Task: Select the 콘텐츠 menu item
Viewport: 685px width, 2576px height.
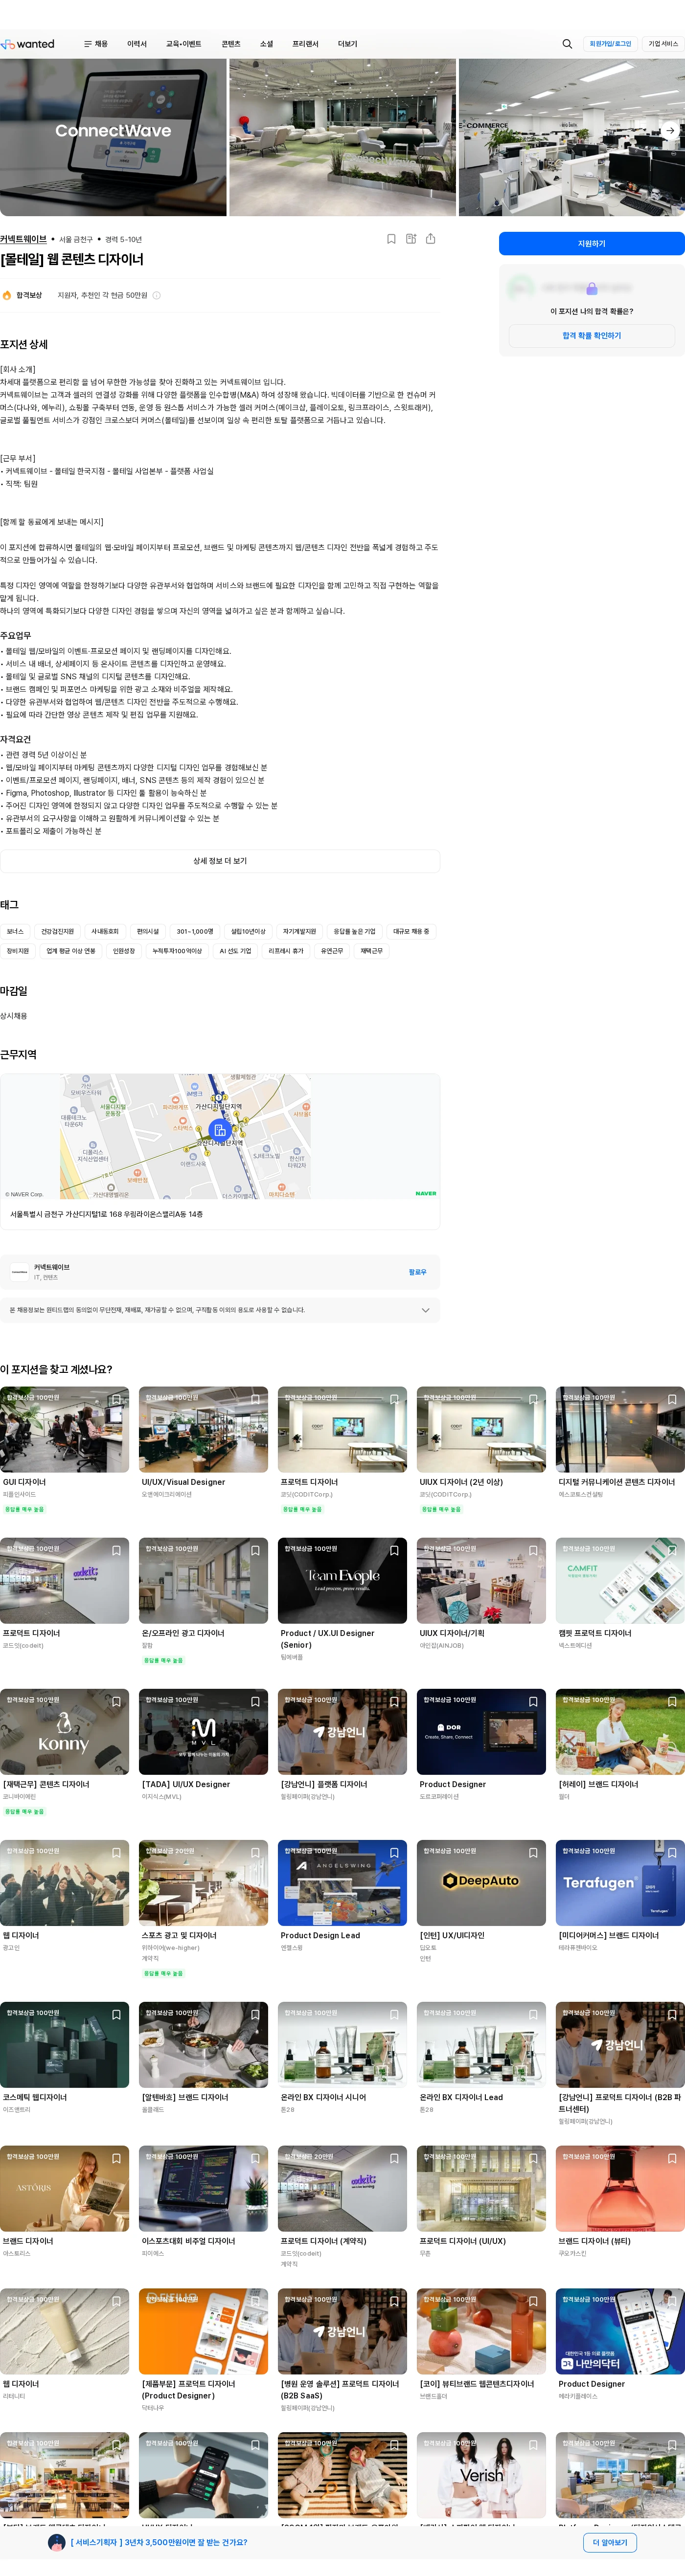Action: (x=231, y=44)
